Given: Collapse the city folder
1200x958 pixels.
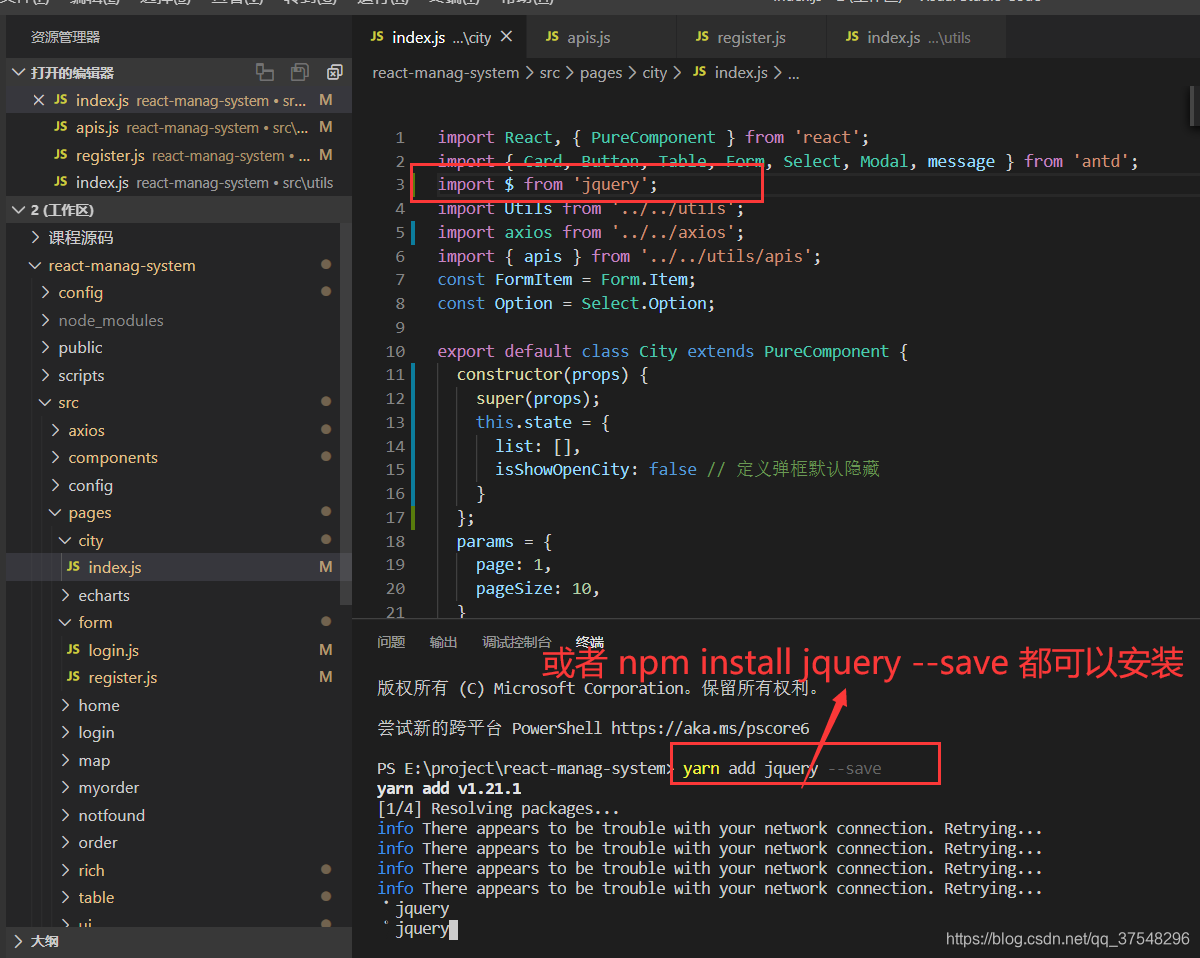Looking at the screenshot, I should [66, 540].
